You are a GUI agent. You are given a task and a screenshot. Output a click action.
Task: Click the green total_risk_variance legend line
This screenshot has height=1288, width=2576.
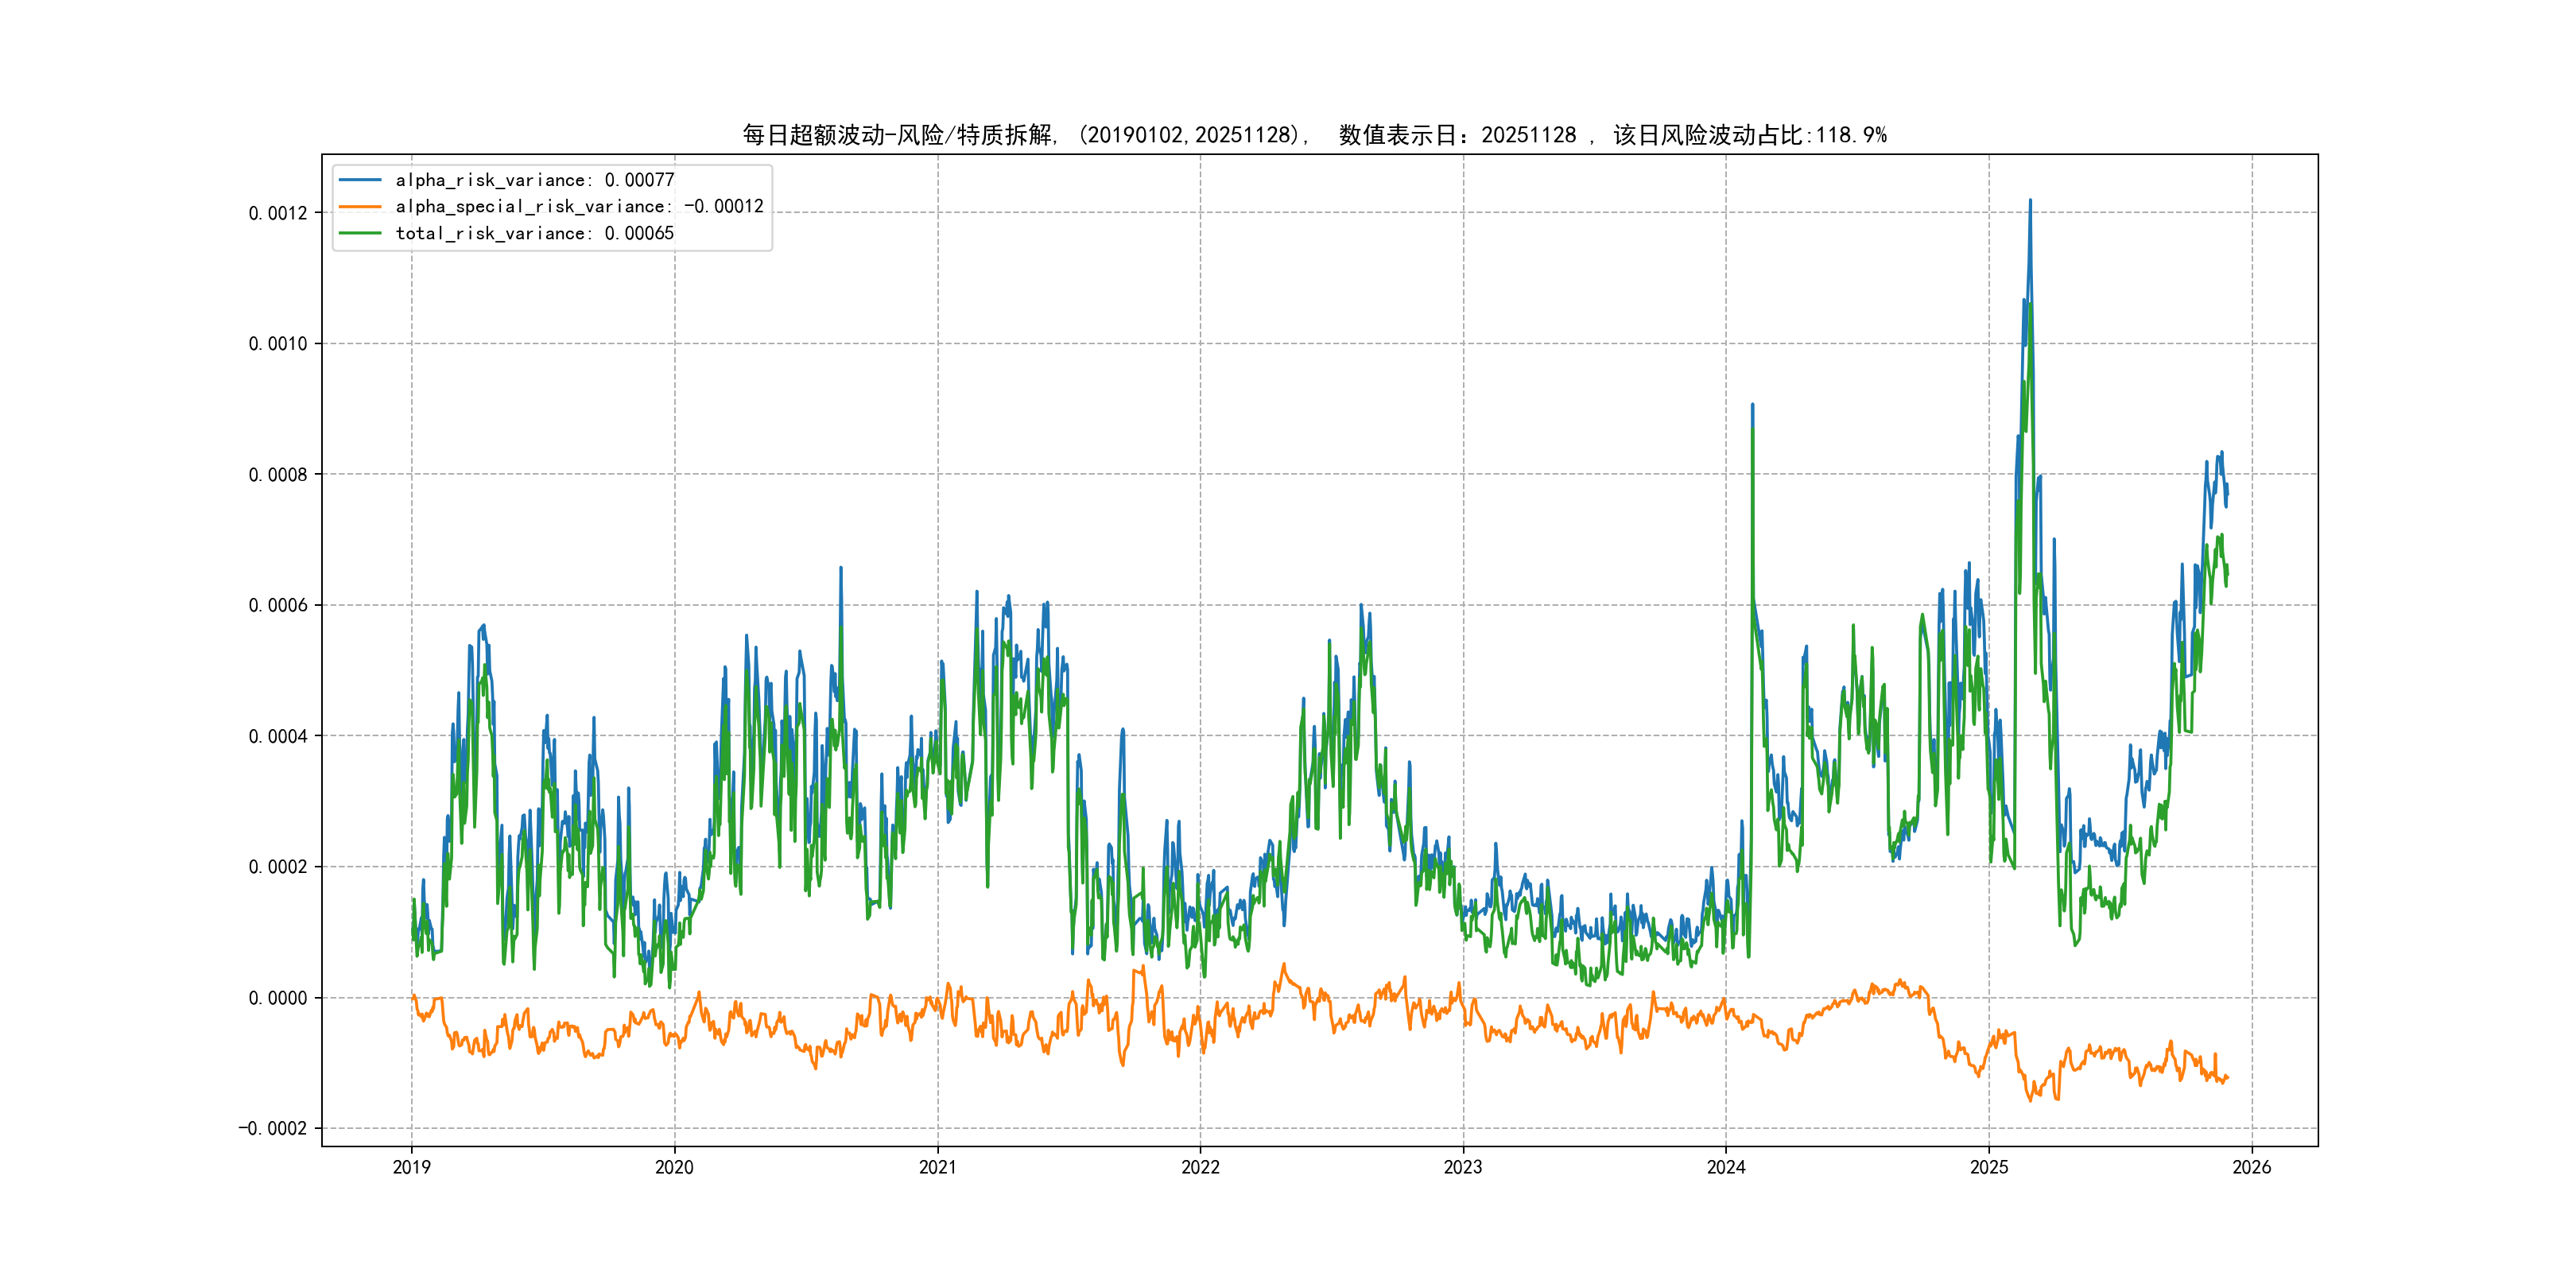[360, 233]
